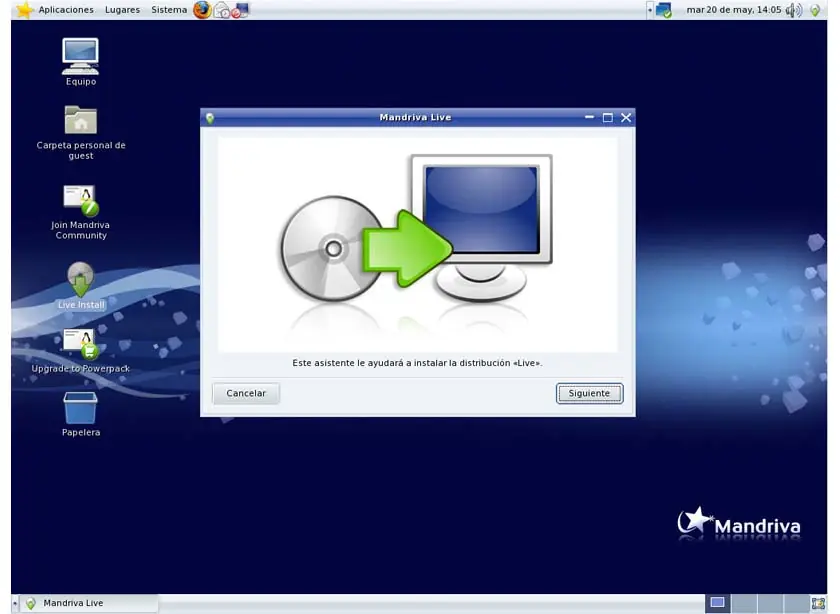Minimize the Mandriva Live window
The height and width of the screenshot is (614, 840).
[x=589, y=117]
